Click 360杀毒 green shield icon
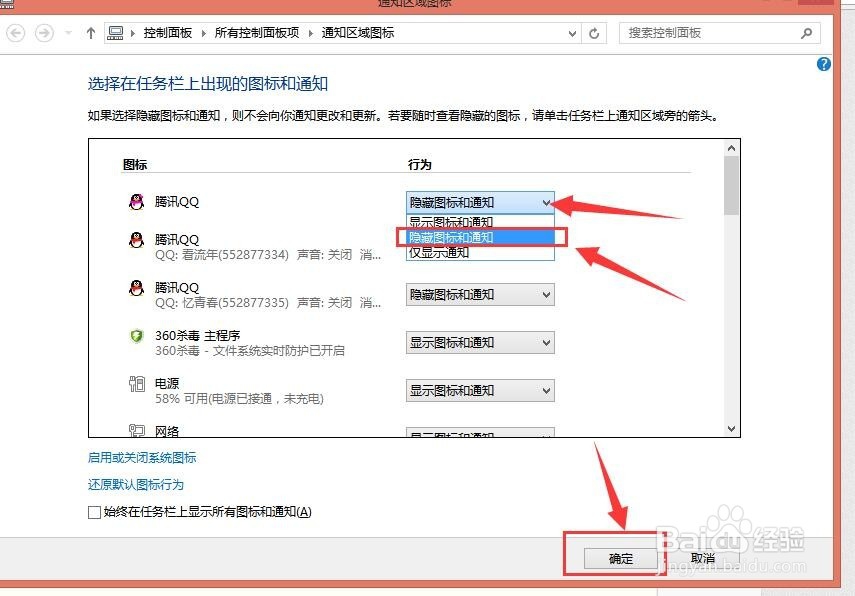This screenshot has width=855, height=596. coord(136,335)
